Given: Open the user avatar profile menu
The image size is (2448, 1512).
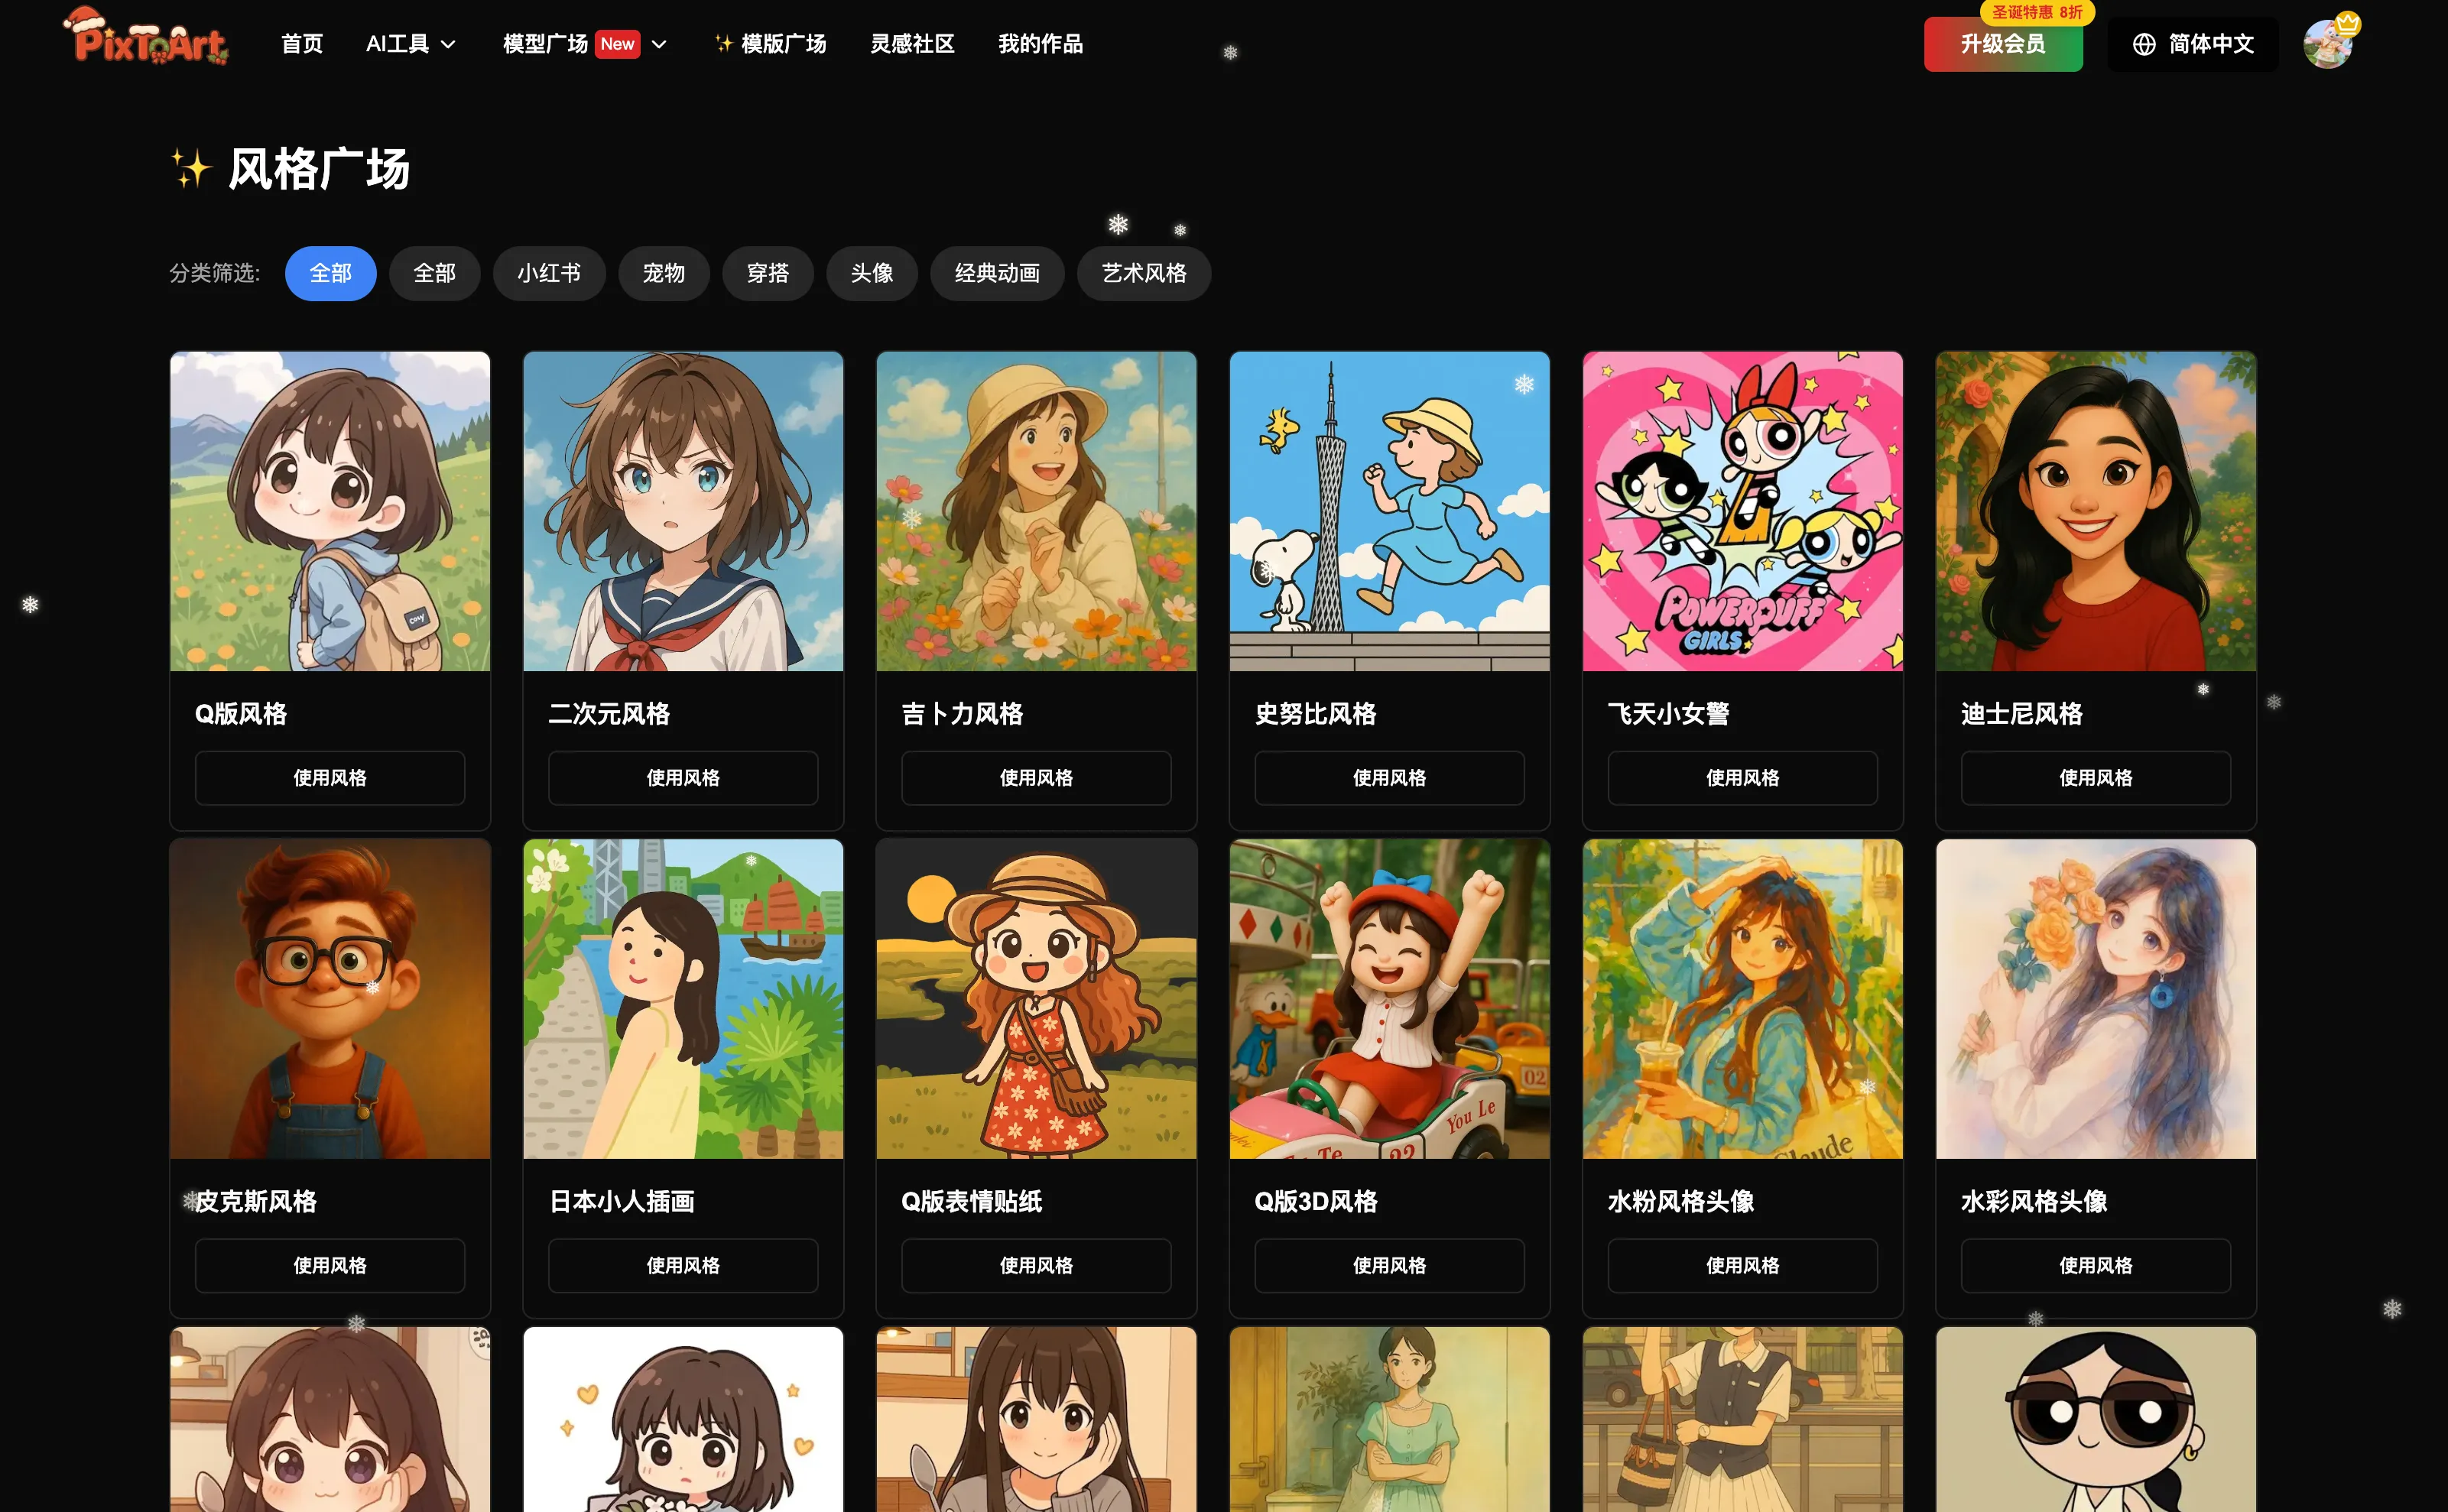Looking at the screenshot, I should 2328,43.
